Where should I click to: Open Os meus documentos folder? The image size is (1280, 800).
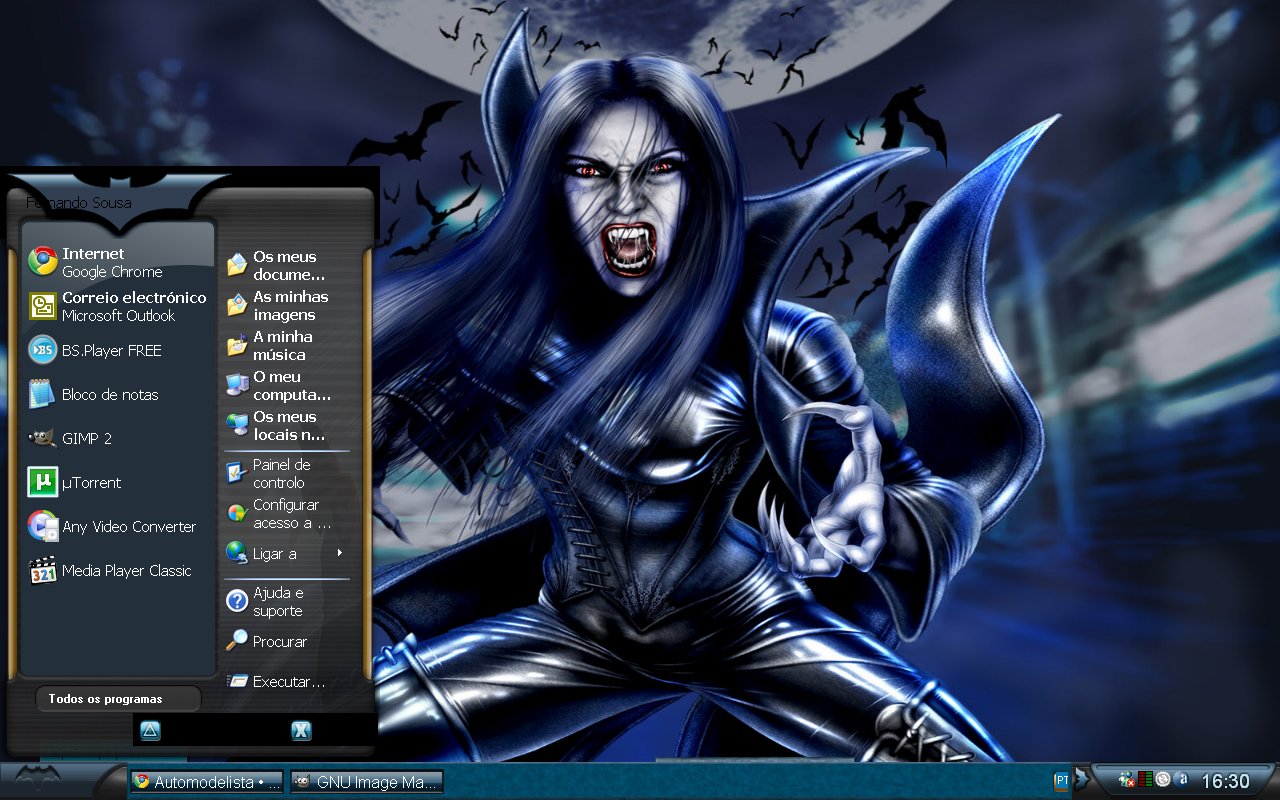point(286,266)
